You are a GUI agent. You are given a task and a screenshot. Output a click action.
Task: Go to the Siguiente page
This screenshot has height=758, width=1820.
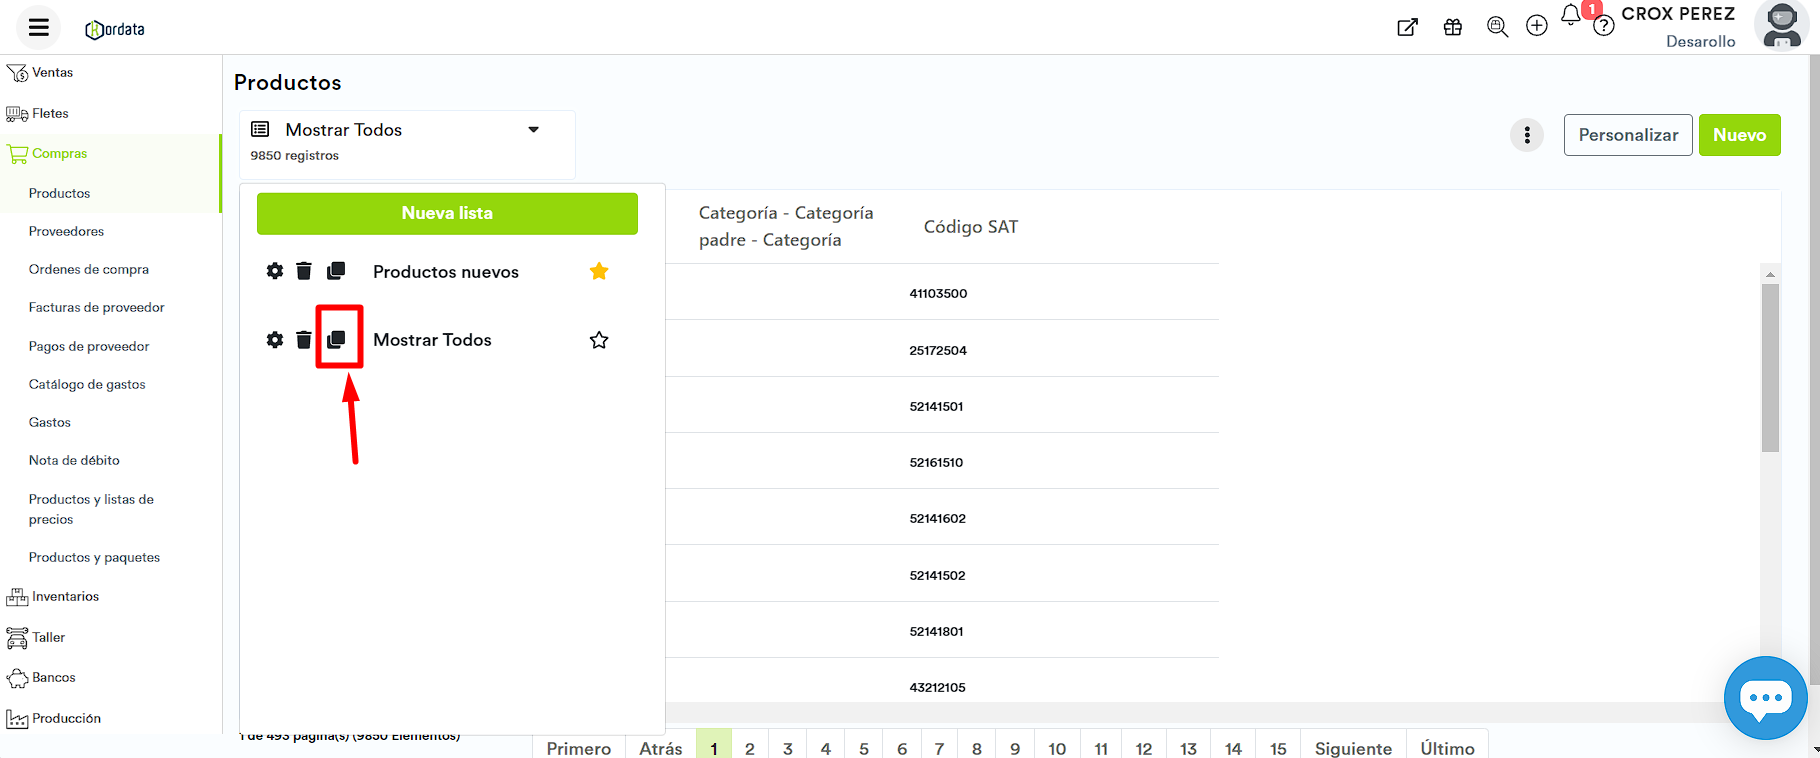[1352, 748]
